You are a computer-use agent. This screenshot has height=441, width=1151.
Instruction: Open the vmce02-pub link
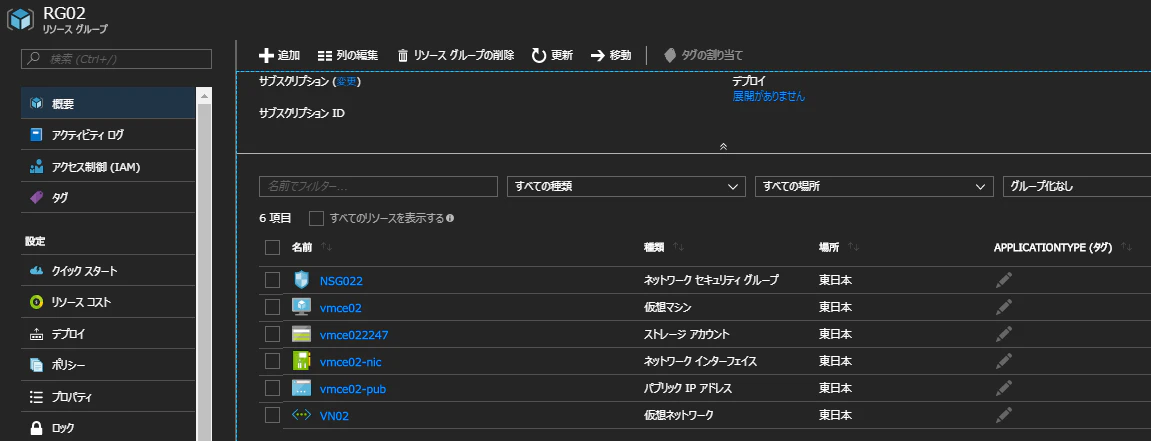353,389
